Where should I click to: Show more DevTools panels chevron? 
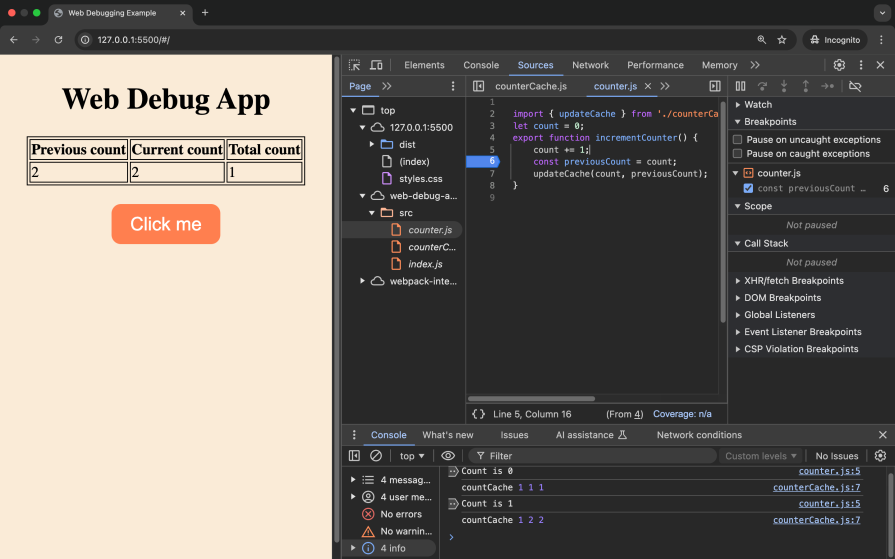755,65
